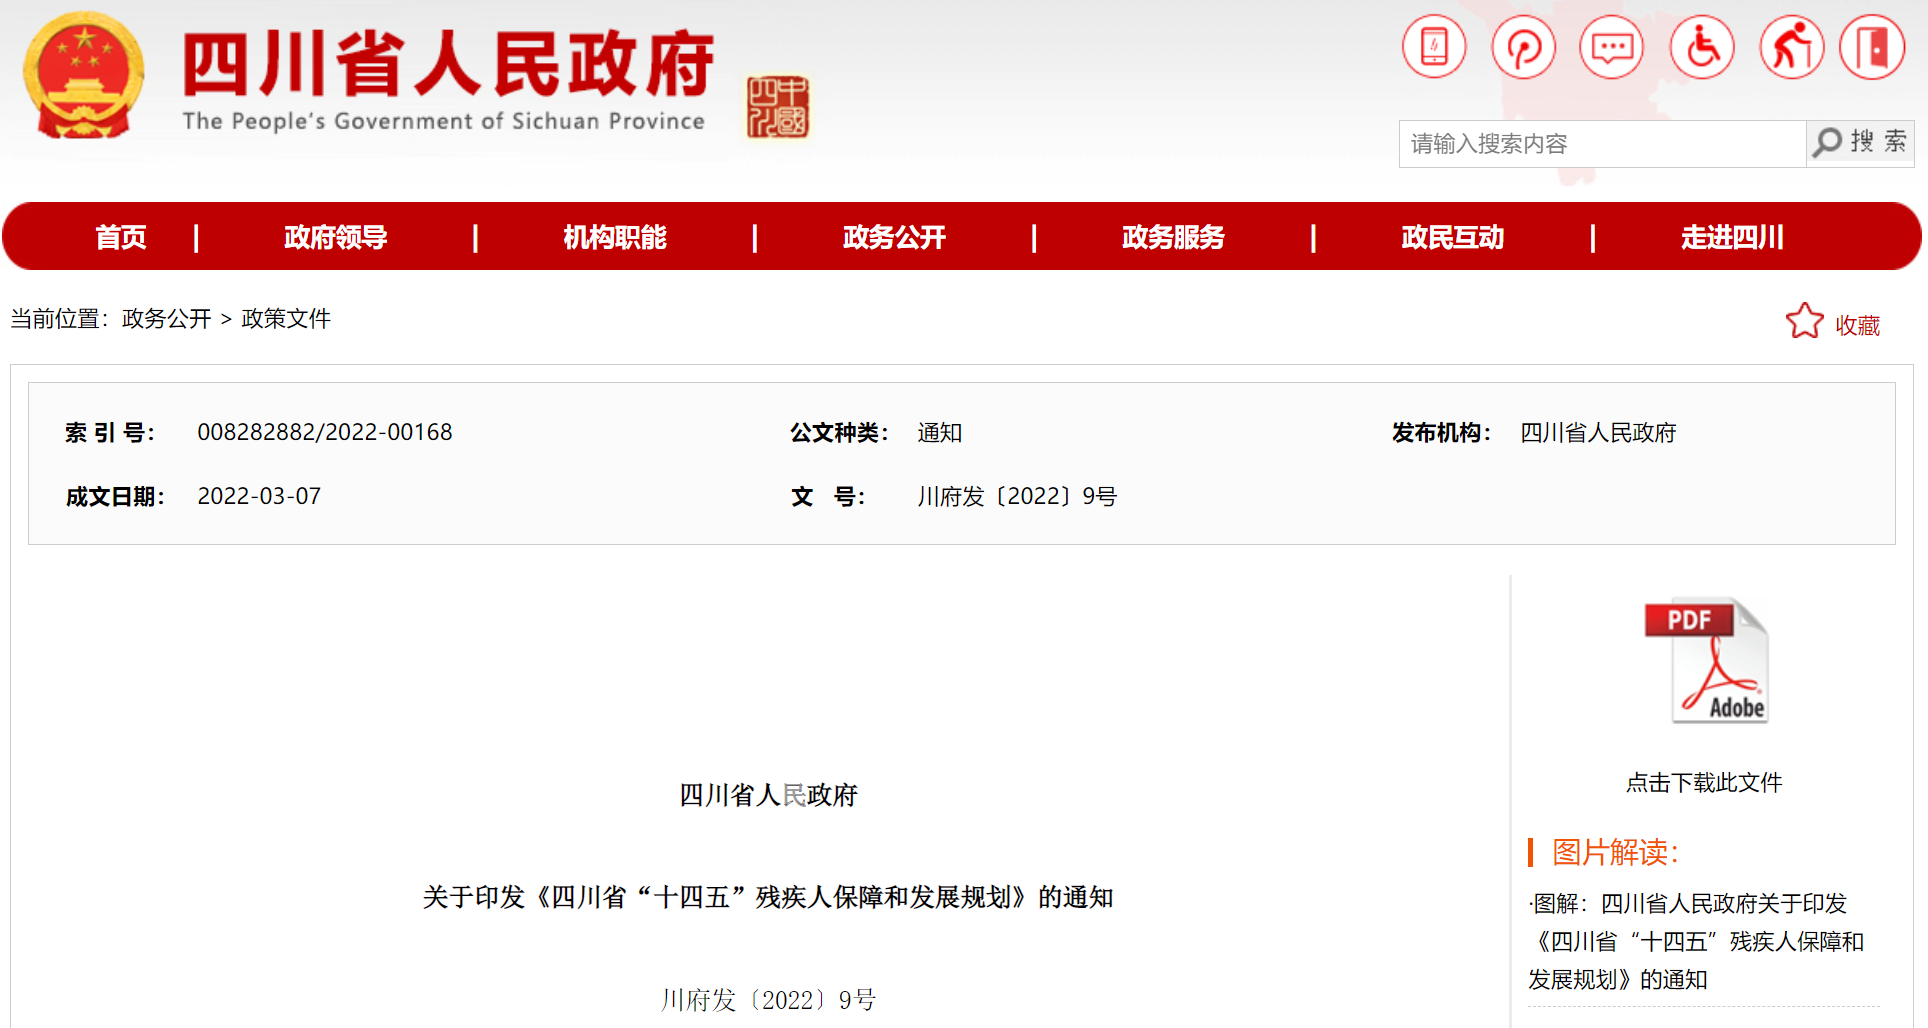Screen dimensions: 1928x1028
Task: Click the red 四川 seal stamp icon
Action: [x=777, y=107]
